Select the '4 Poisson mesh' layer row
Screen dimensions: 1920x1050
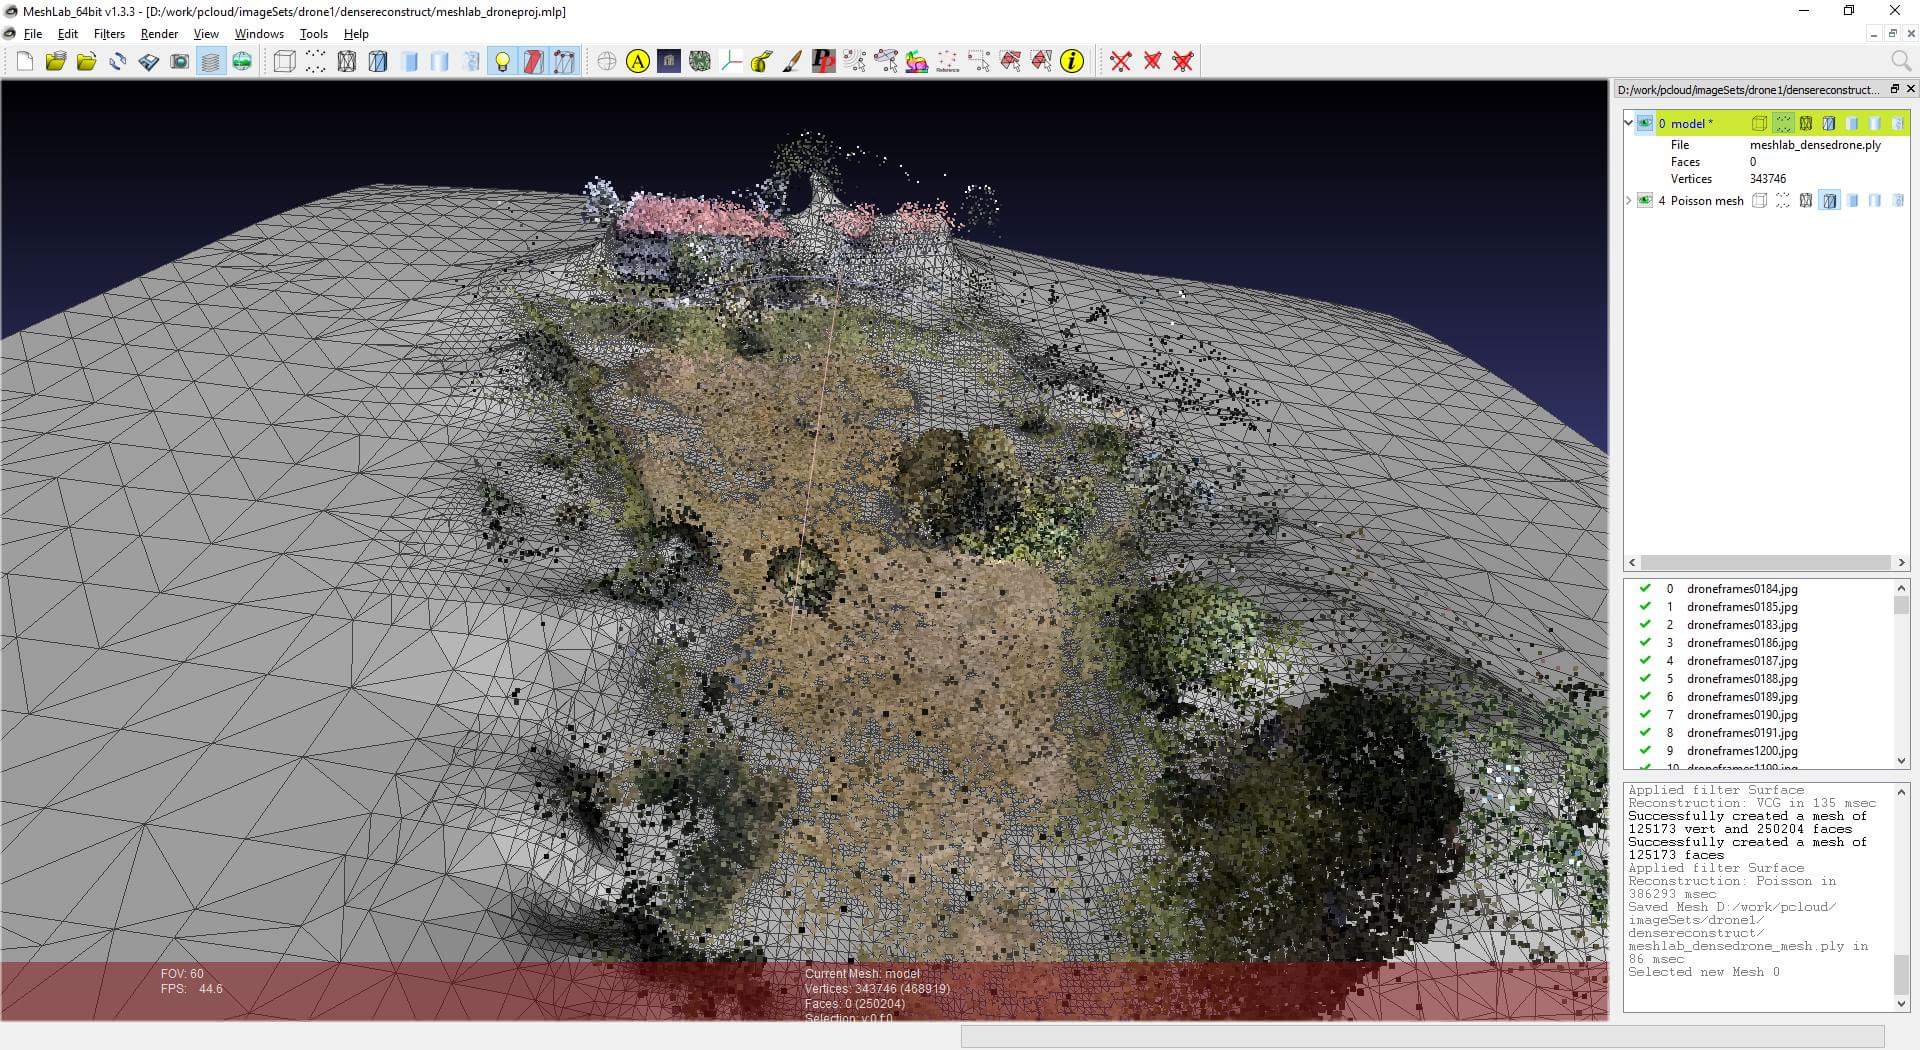1767,201
